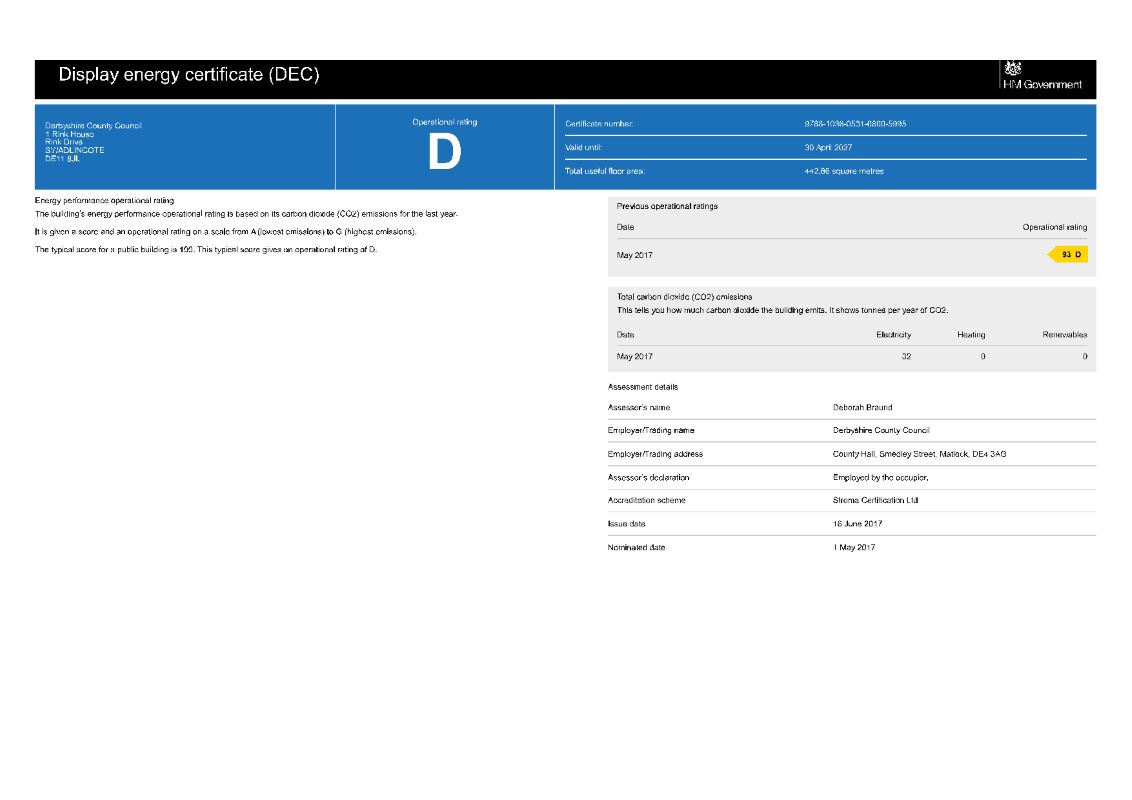
Task: Click the Energy performance operational rating heading
Action: click(x=104, y=200)
